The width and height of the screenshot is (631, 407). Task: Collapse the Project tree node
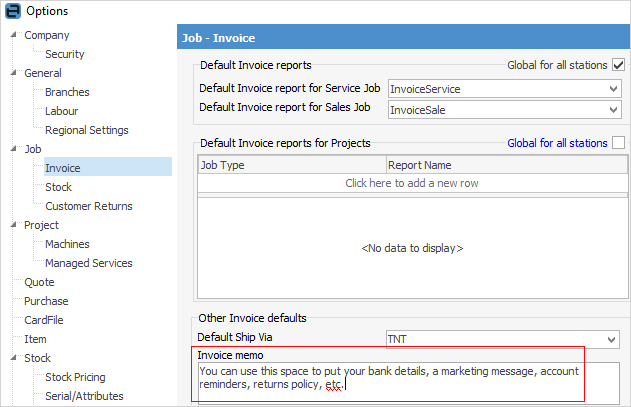click(x=13, y=226)
